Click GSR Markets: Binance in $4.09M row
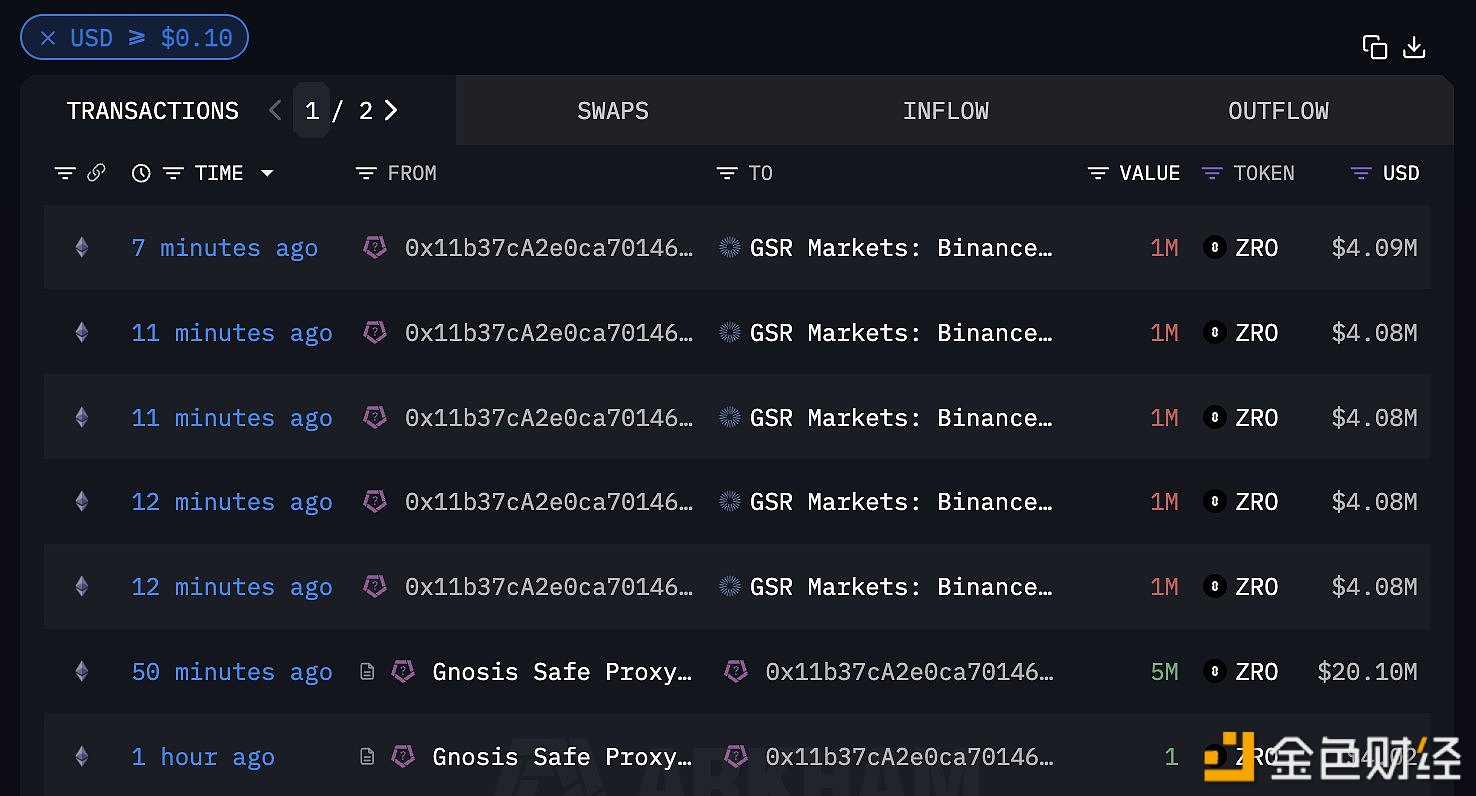 pyautogui.click(x=901, y=248)
